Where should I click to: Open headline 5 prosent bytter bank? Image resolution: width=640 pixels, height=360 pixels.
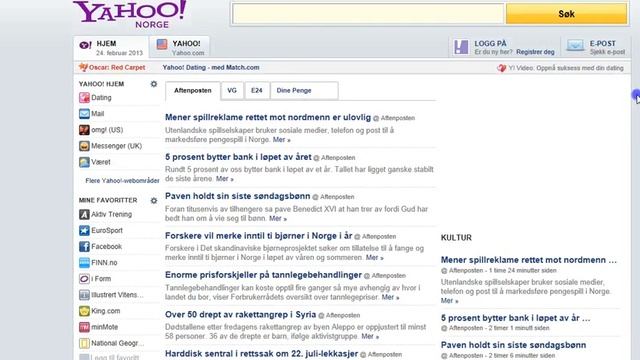(x=238, y=157)
